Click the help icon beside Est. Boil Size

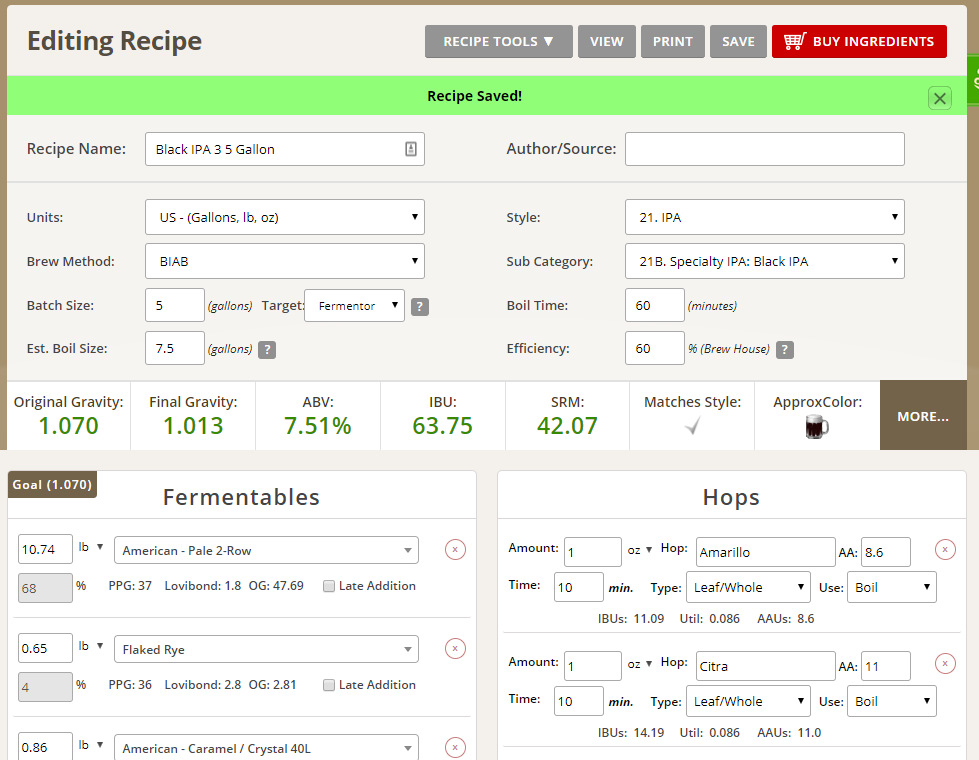coord(267,350)
